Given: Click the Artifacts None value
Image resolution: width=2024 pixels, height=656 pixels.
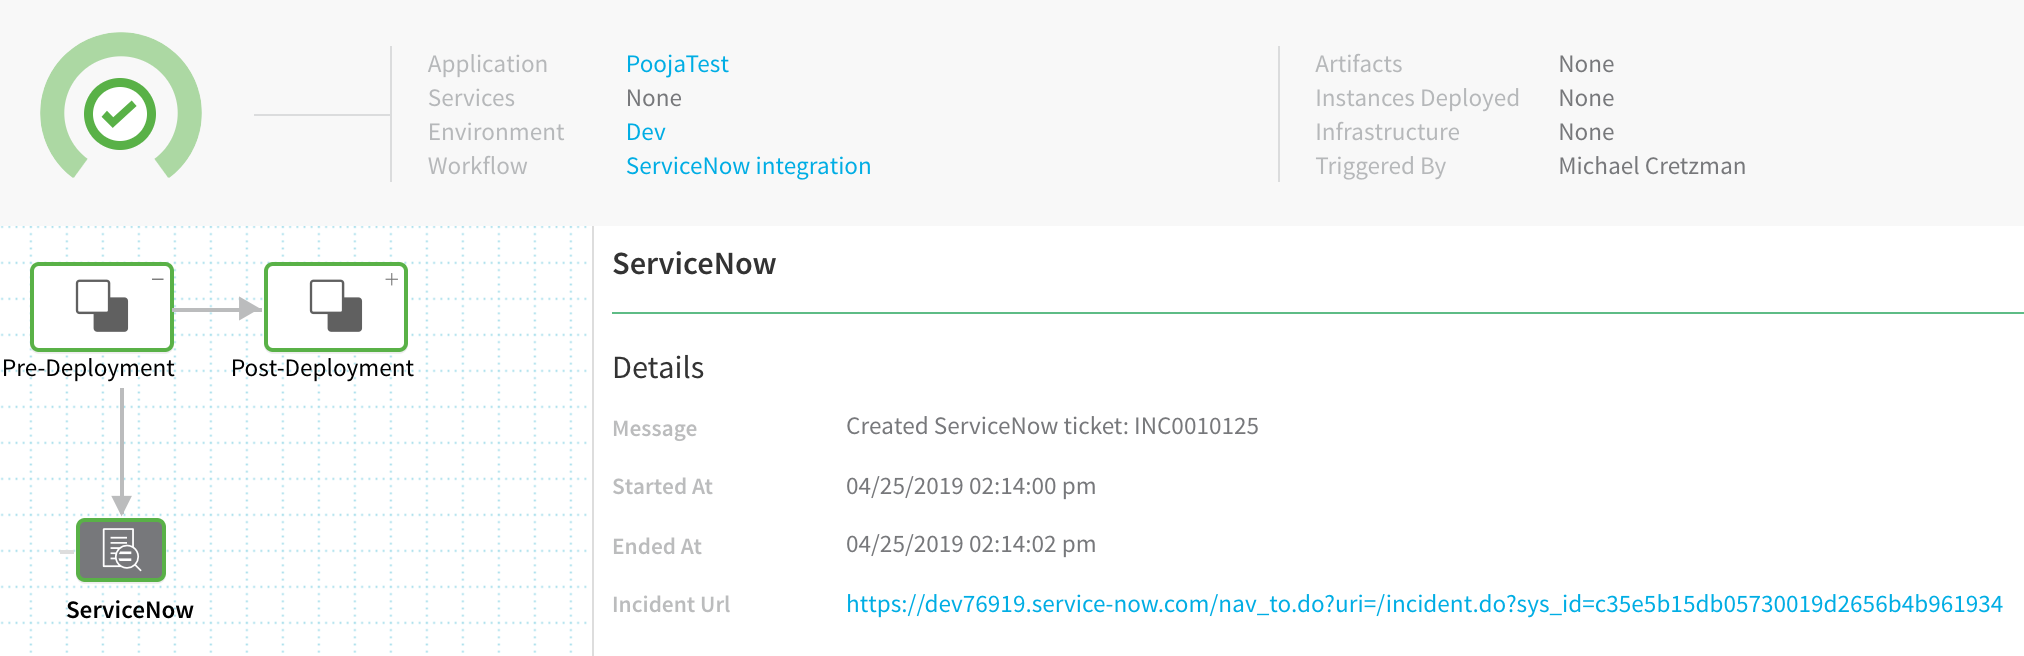Looking at the screenshot, I should [1586, 64].
